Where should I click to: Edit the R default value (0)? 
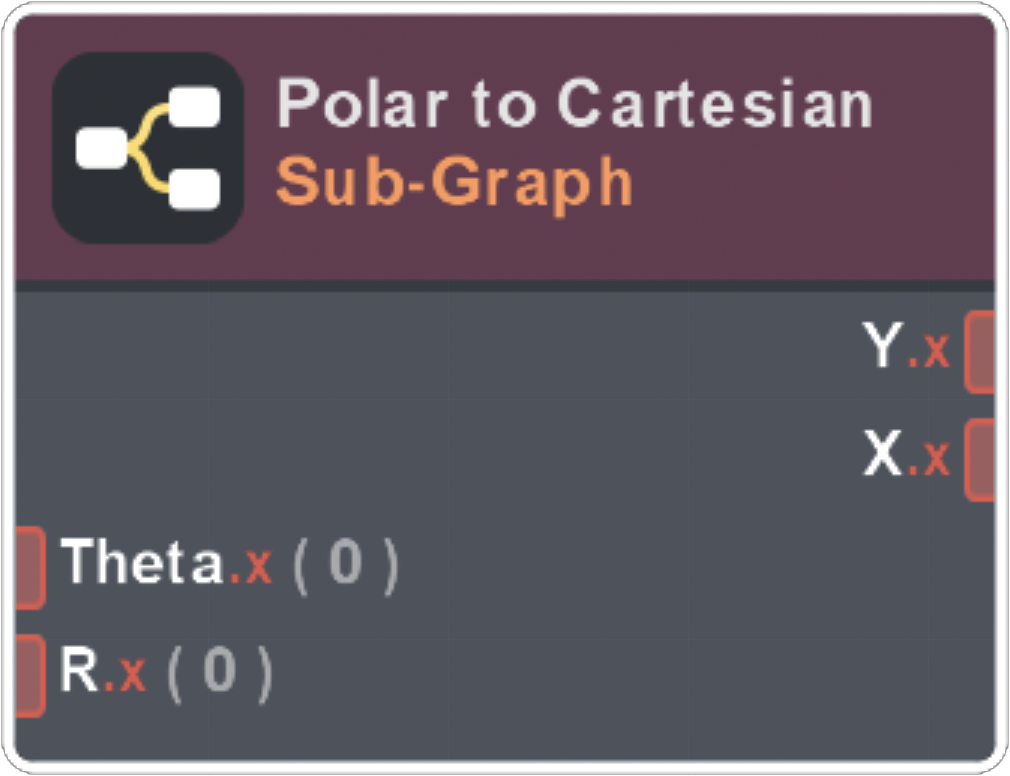point(219,672)
